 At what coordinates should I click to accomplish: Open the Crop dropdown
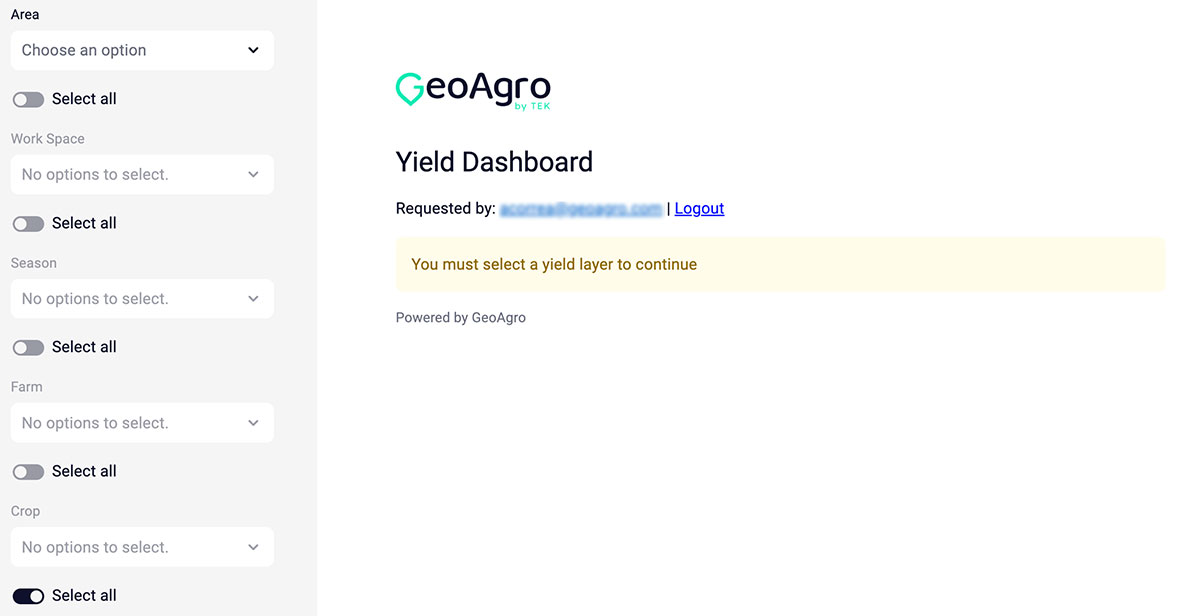[x=142, y=547]
